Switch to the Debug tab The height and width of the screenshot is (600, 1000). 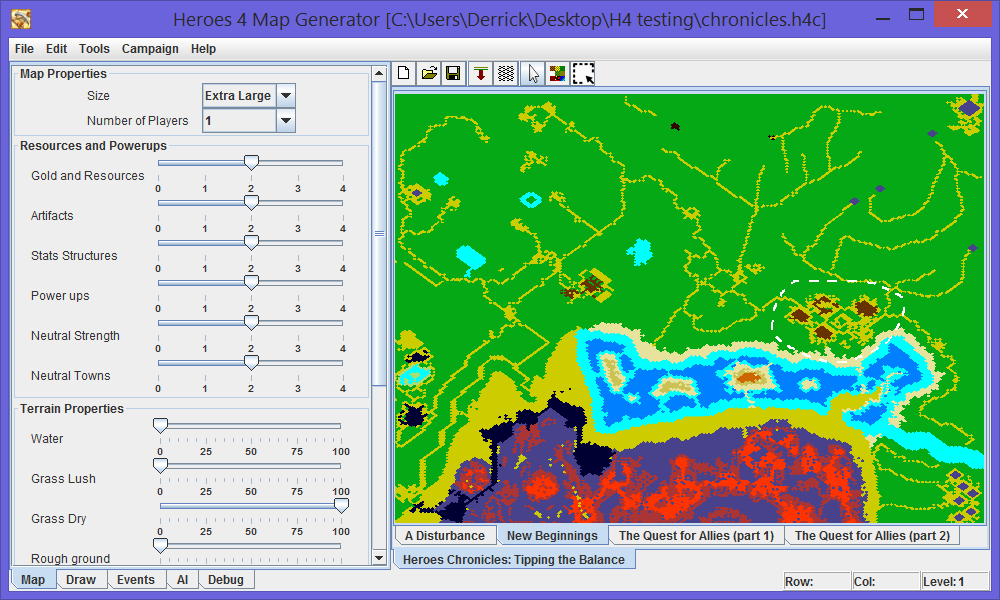[x=226, y=580]
